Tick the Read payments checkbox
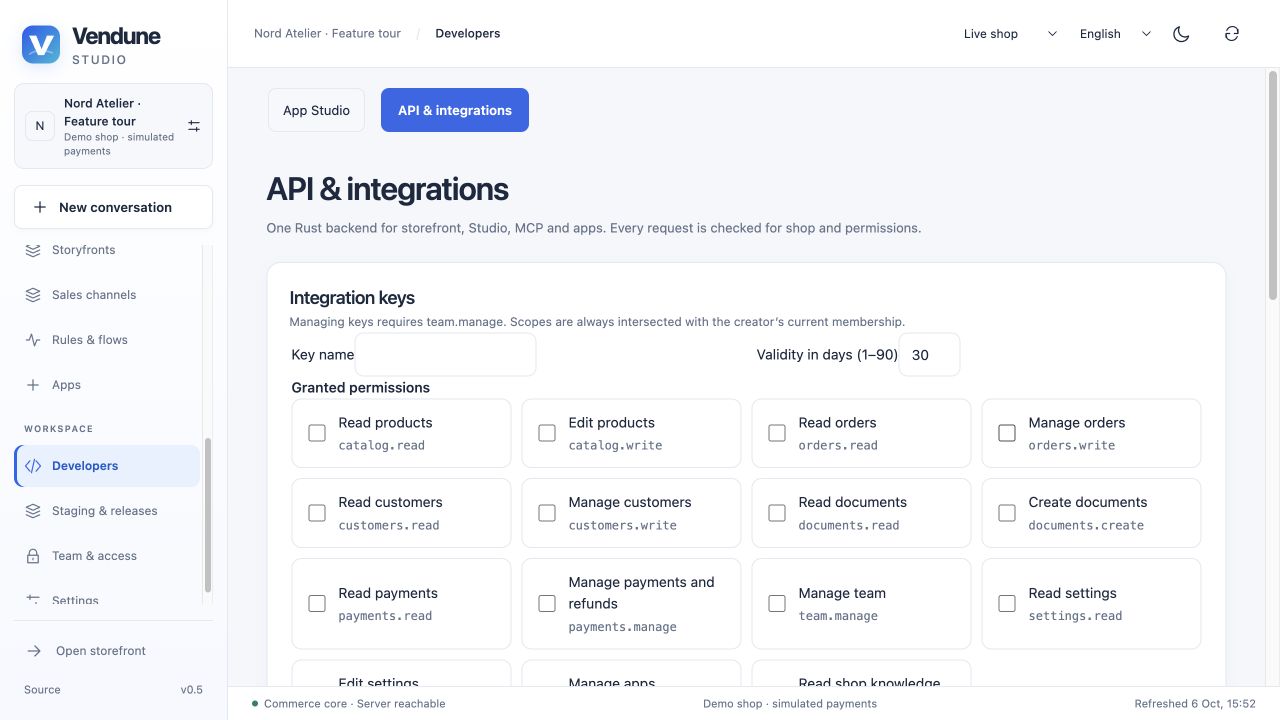This screenshot has height=720, width=1280. pyautogui.click(x=317, y=604)
